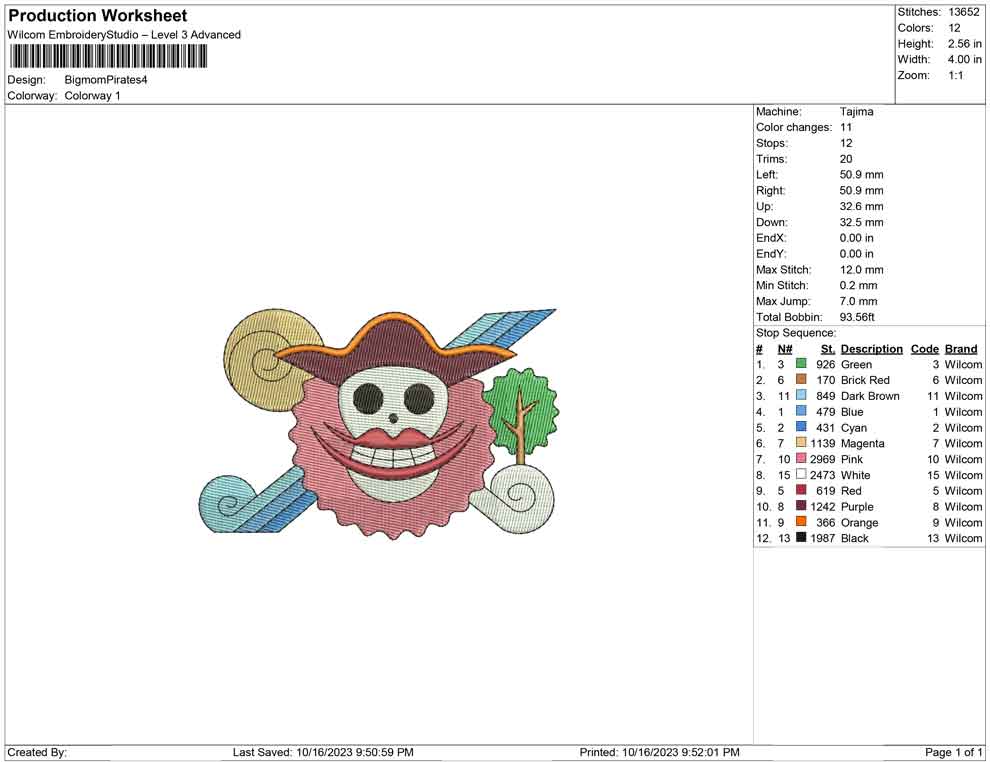This screenshot has width=990, height=762.
Task: Click the 'Brand' column header
Action: point(961,349)
